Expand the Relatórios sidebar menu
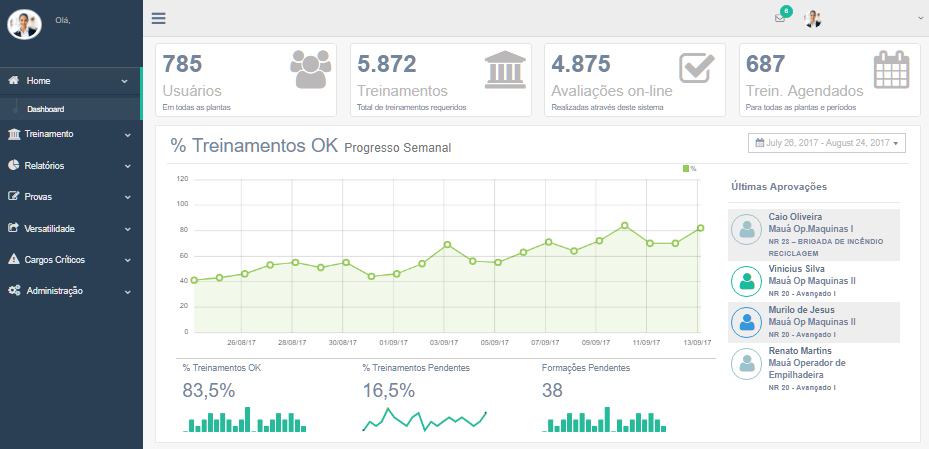This screenshot has width=929, height=449. pyautogui.click(x=70, y=165)
